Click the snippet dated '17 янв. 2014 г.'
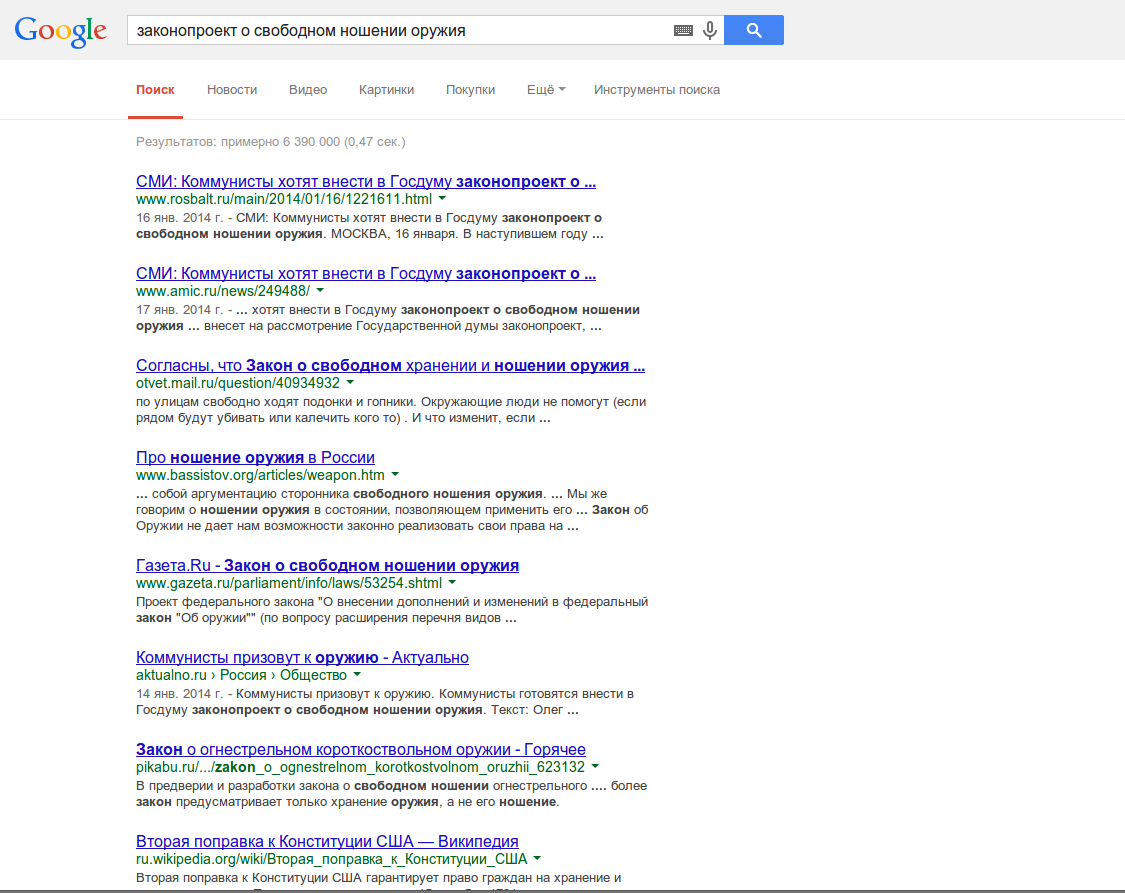This screenshot has height=893, width=1125. (388, 318)
